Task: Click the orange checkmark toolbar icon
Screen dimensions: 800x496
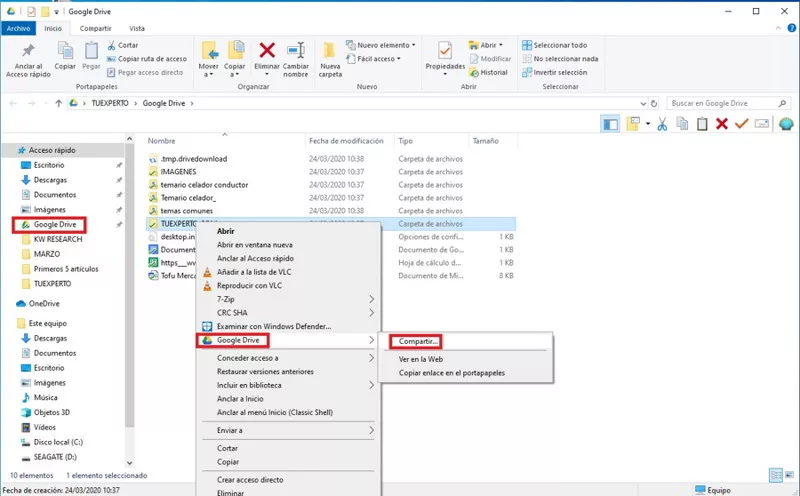Action: [741, 123]
